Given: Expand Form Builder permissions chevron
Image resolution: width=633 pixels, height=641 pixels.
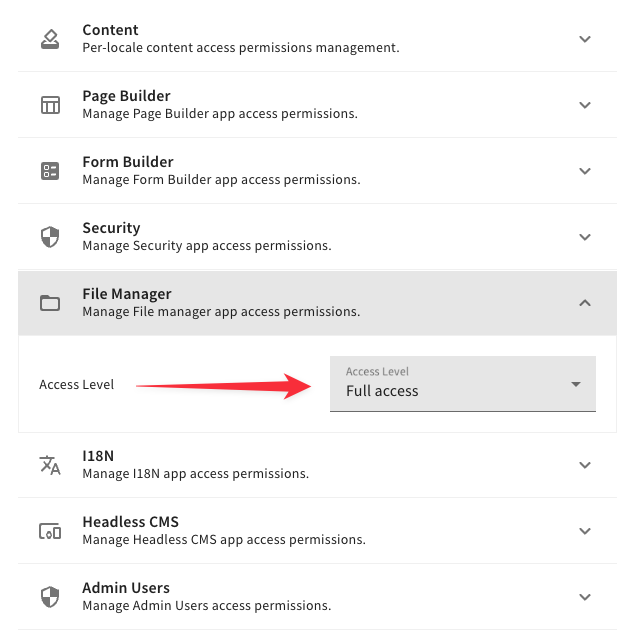Looking at the screenshot, I should (585, 171).
